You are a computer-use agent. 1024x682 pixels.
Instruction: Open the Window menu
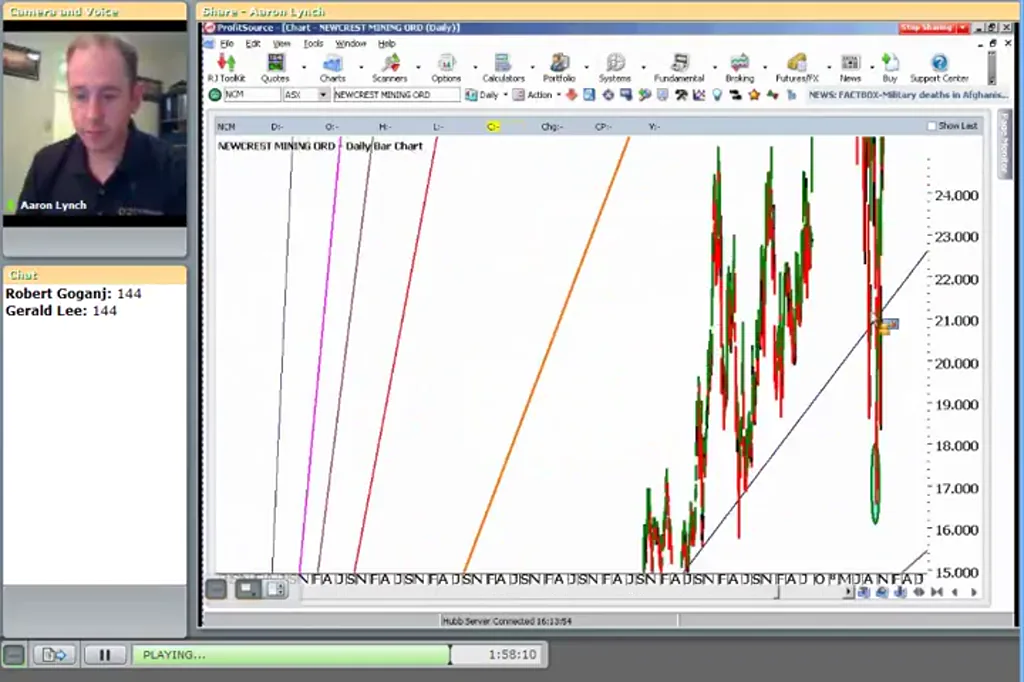point(351,44)
